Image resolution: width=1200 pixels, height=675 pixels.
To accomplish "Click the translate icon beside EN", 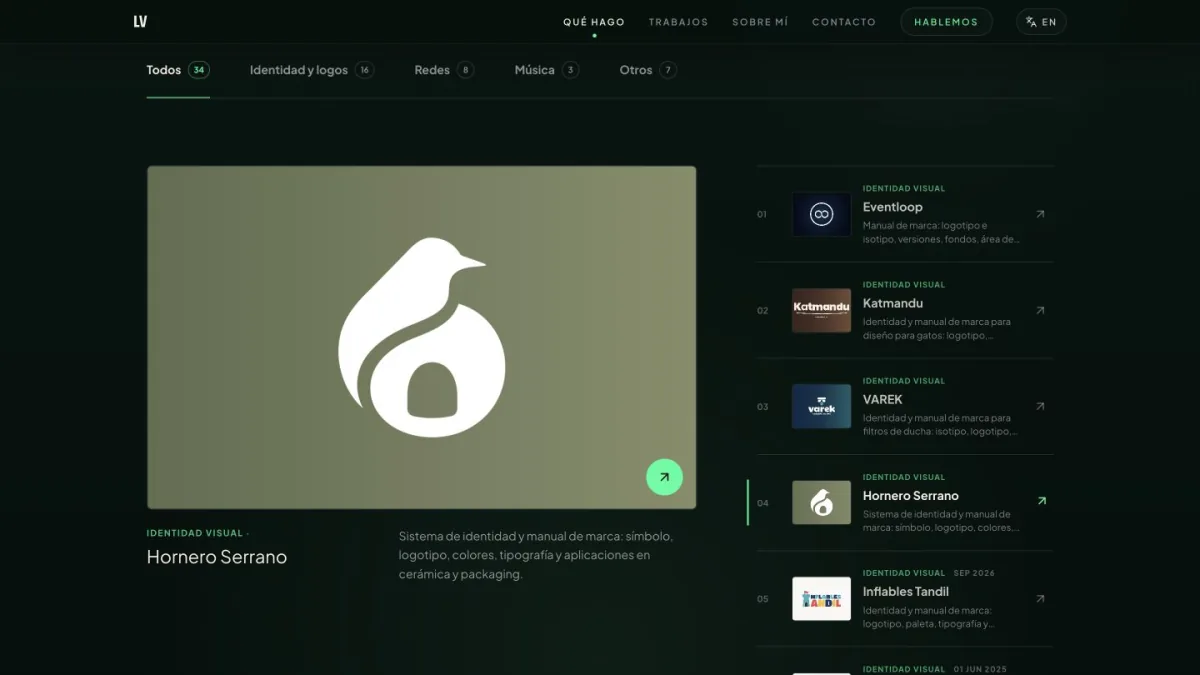I will click(1031, 22).
